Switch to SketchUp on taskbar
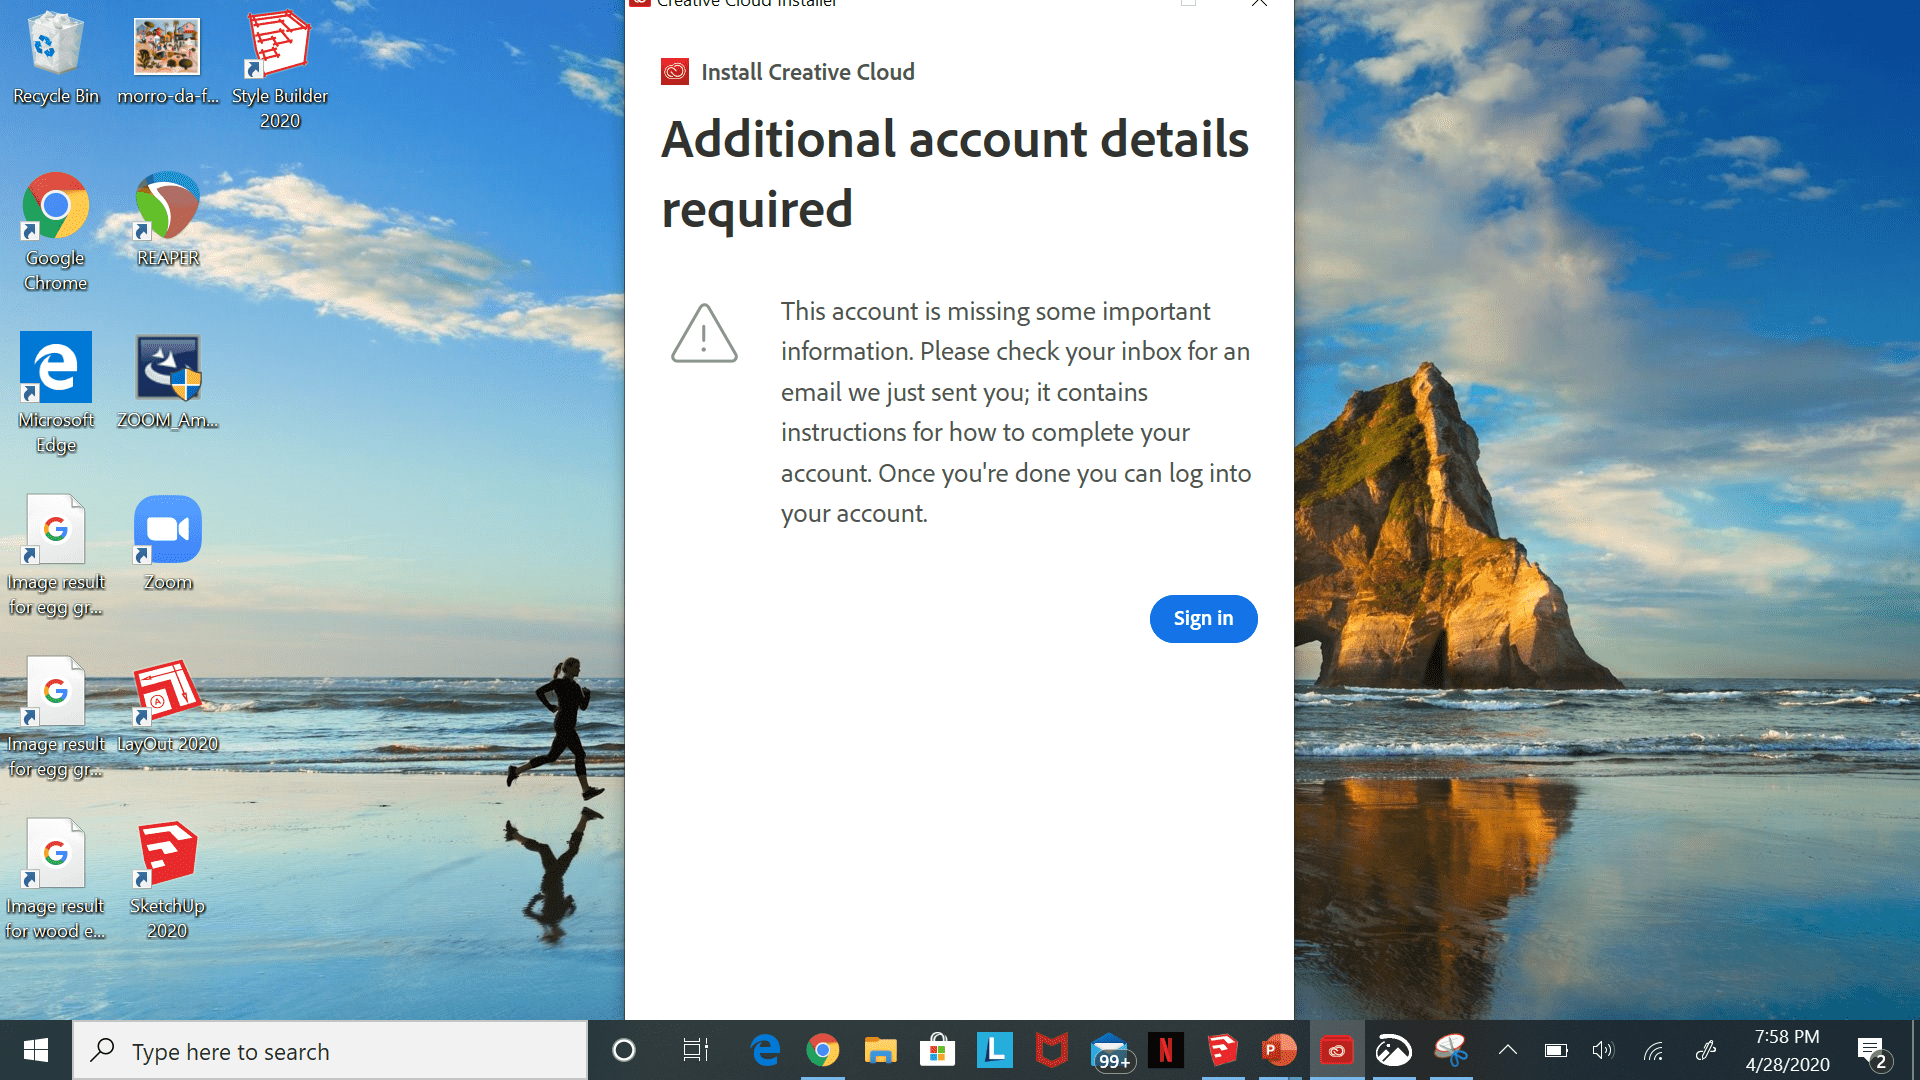The width and height of the screenshot is (1920, 1080). pos(1223,1051)
